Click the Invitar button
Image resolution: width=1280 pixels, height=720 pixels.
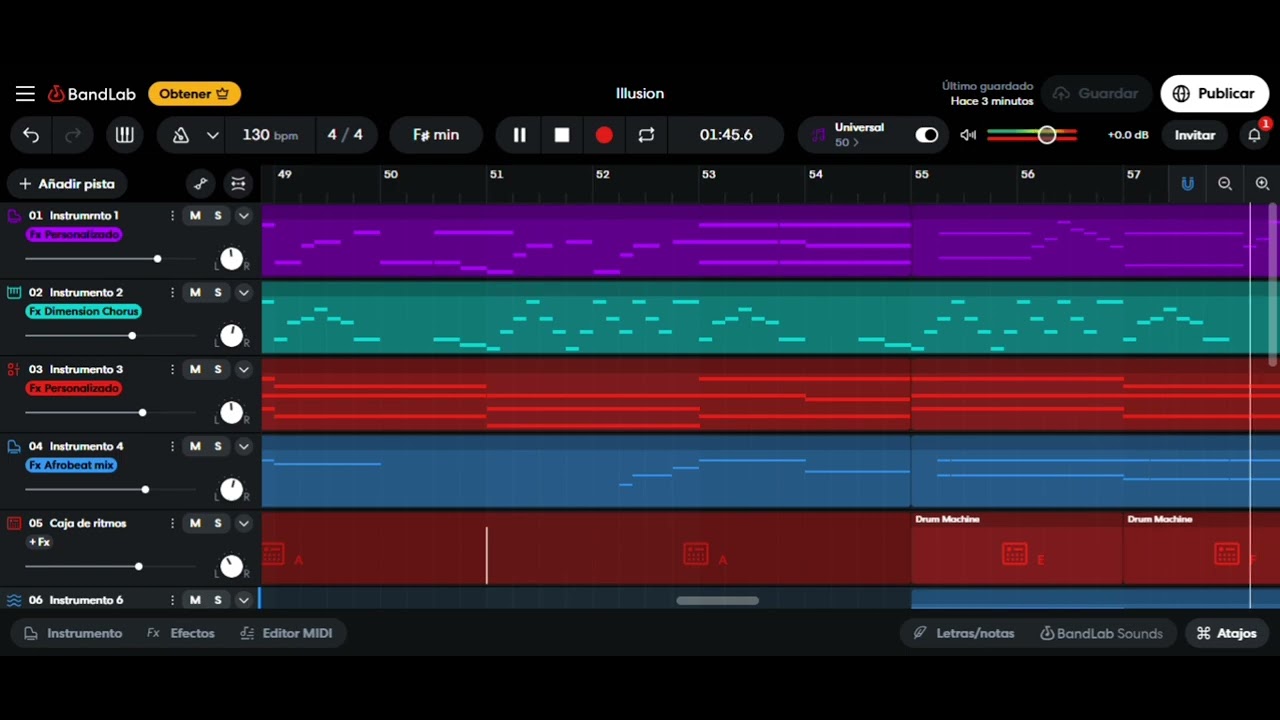(1195, 135)
